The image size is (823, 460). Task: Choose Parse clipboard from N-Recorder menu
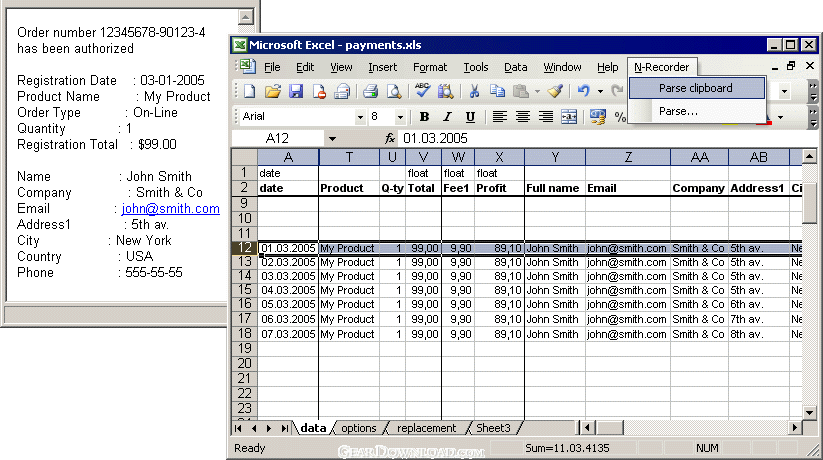[697, 88]
